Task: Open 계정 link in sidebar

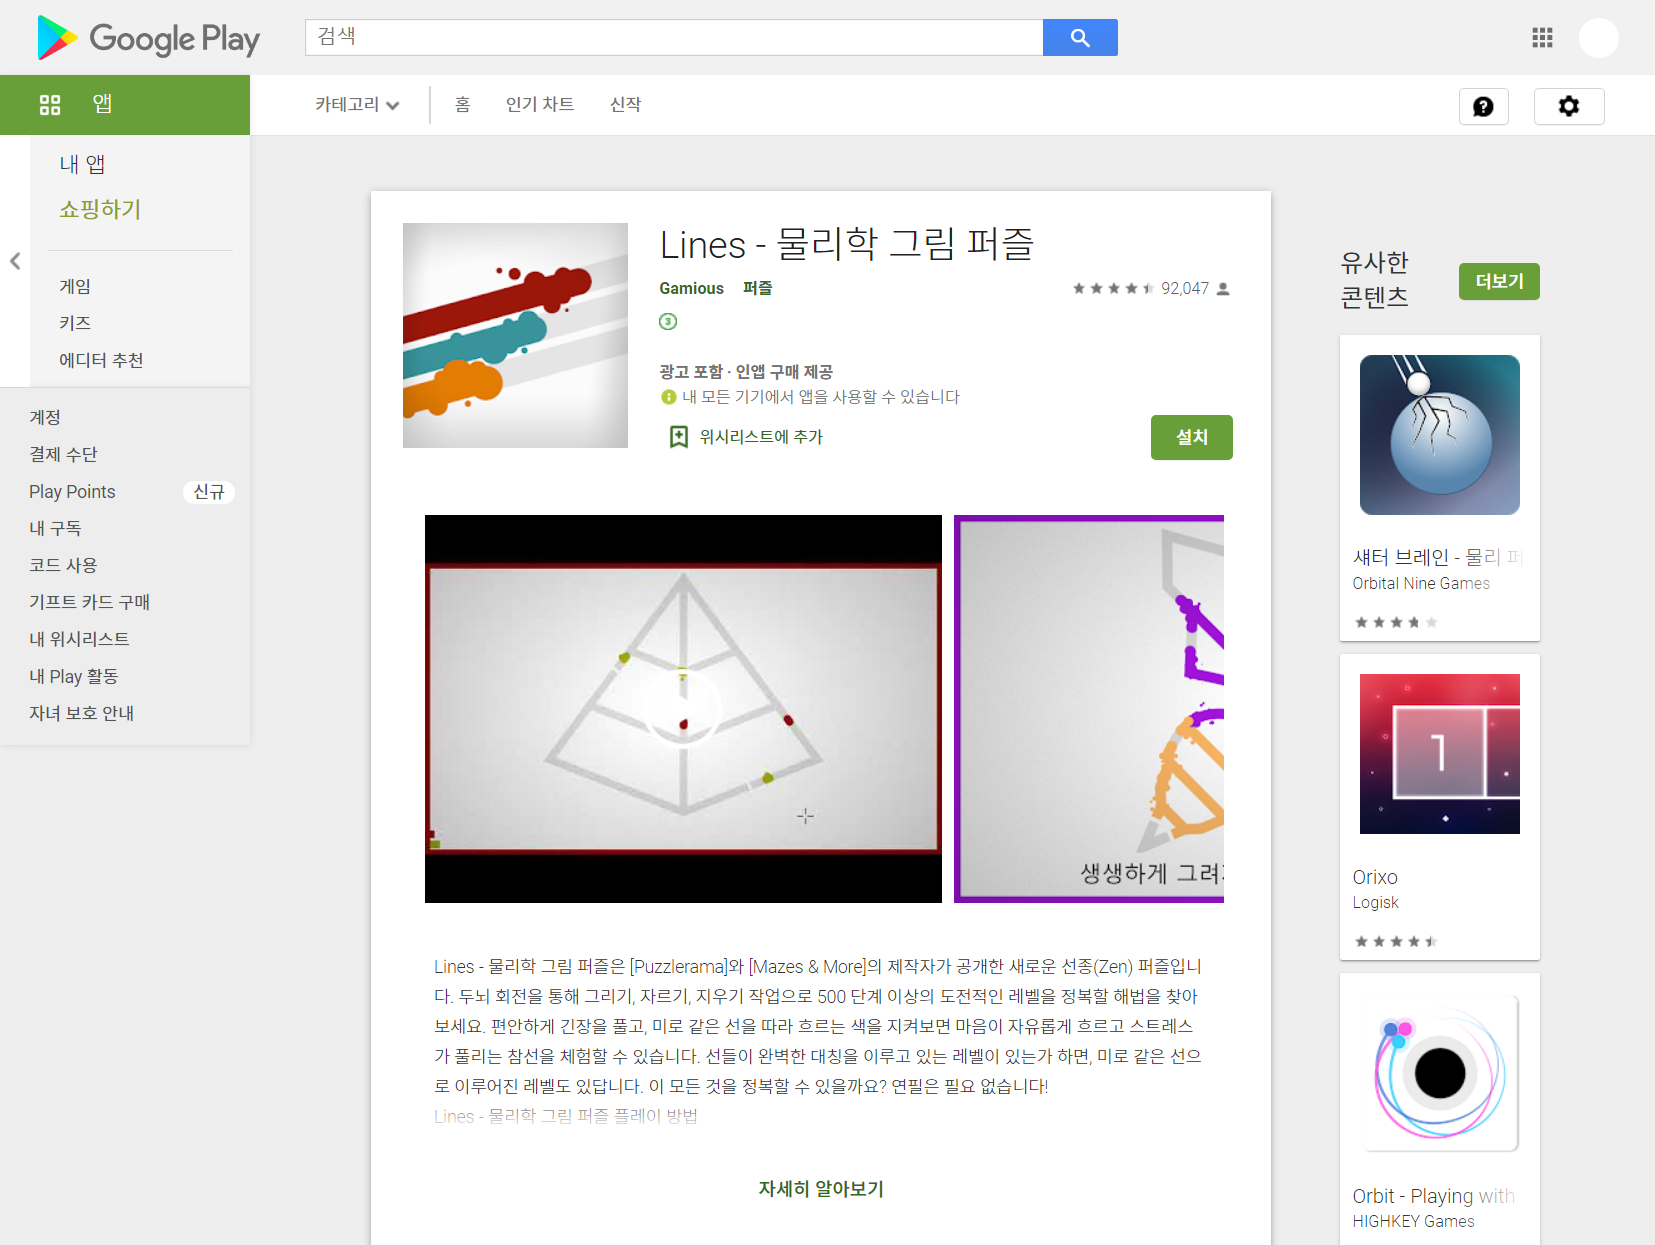Action: [45, 417]
